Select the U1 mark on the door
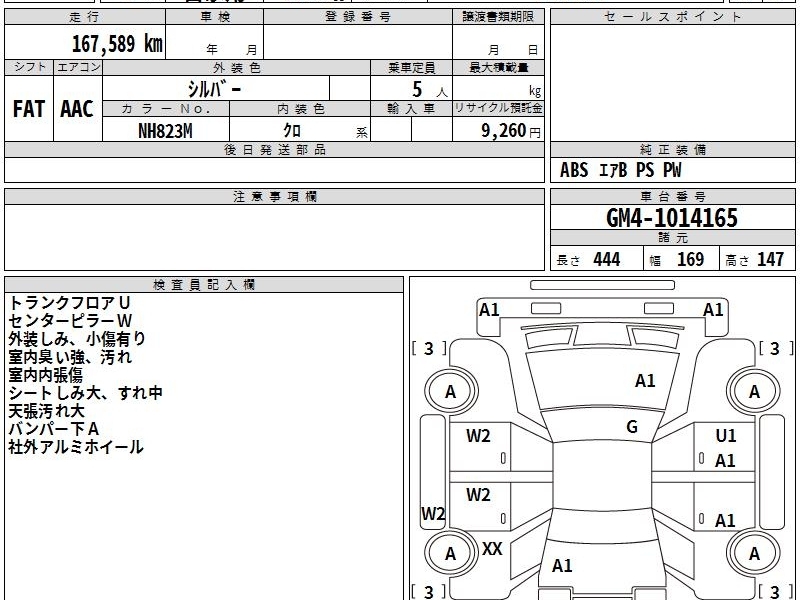Viewport: 800px width, 600px height. [726, 436]
